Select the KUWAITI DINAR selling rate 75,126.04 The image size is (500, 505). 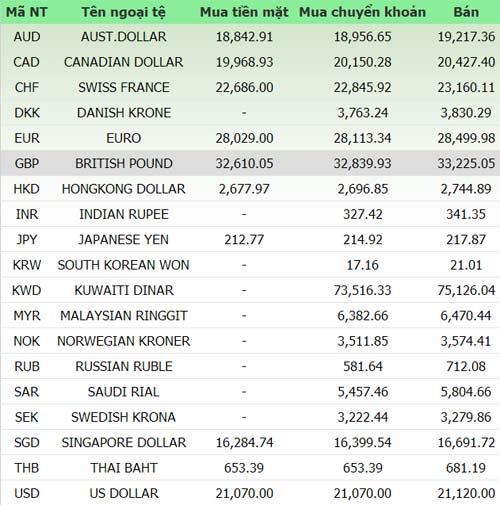pos(466,290)
